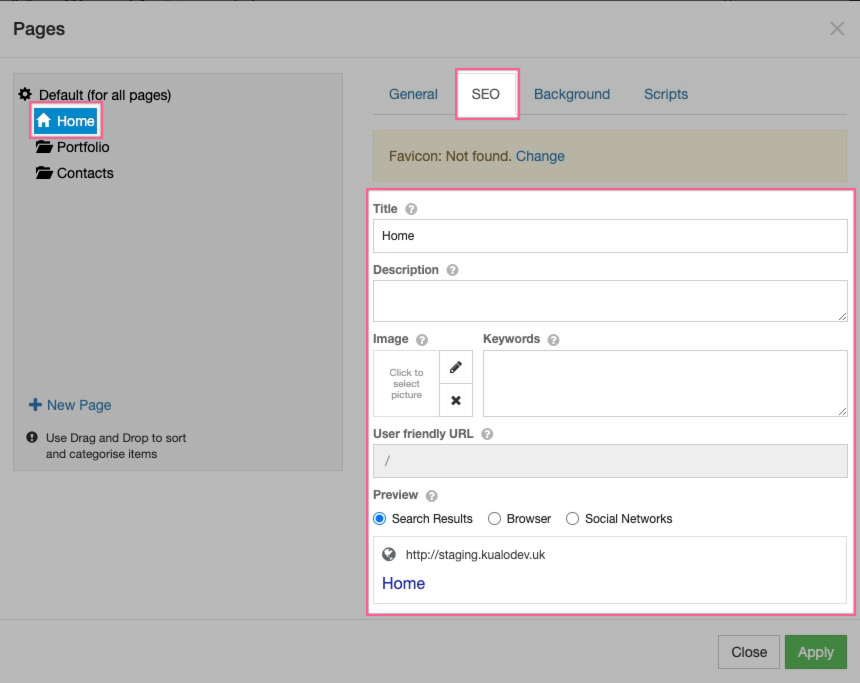860x683 pixels.
Task: Open help tooltip next to User friendly URL
Action: coord(487,434)
